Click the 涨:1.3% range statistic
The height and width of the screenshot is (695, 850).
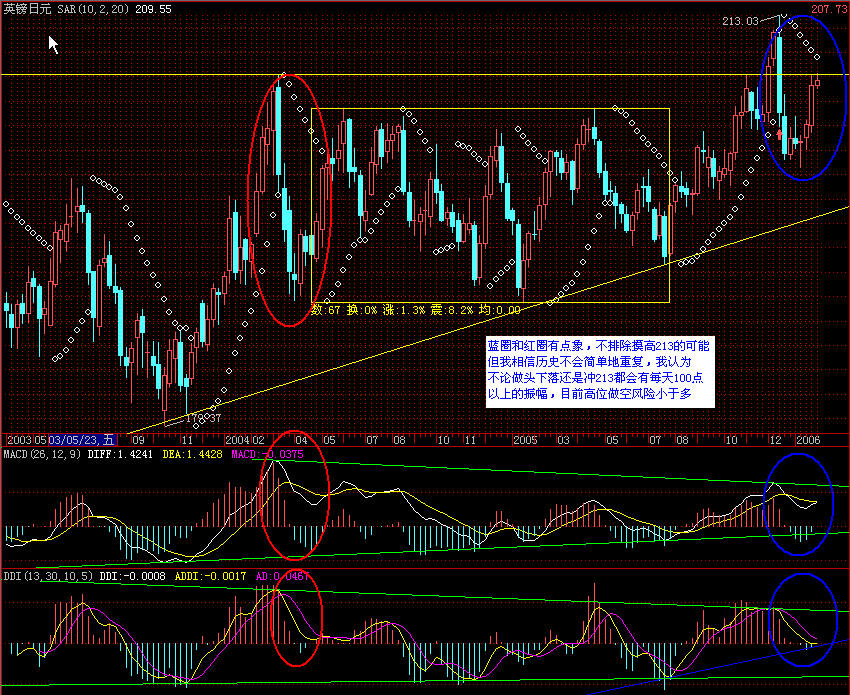click(404, 310)
